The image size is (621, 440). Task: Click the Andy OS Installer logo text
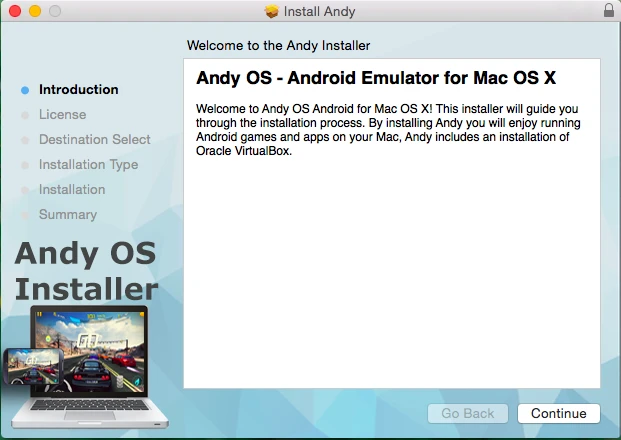click(x=86, y=271)
